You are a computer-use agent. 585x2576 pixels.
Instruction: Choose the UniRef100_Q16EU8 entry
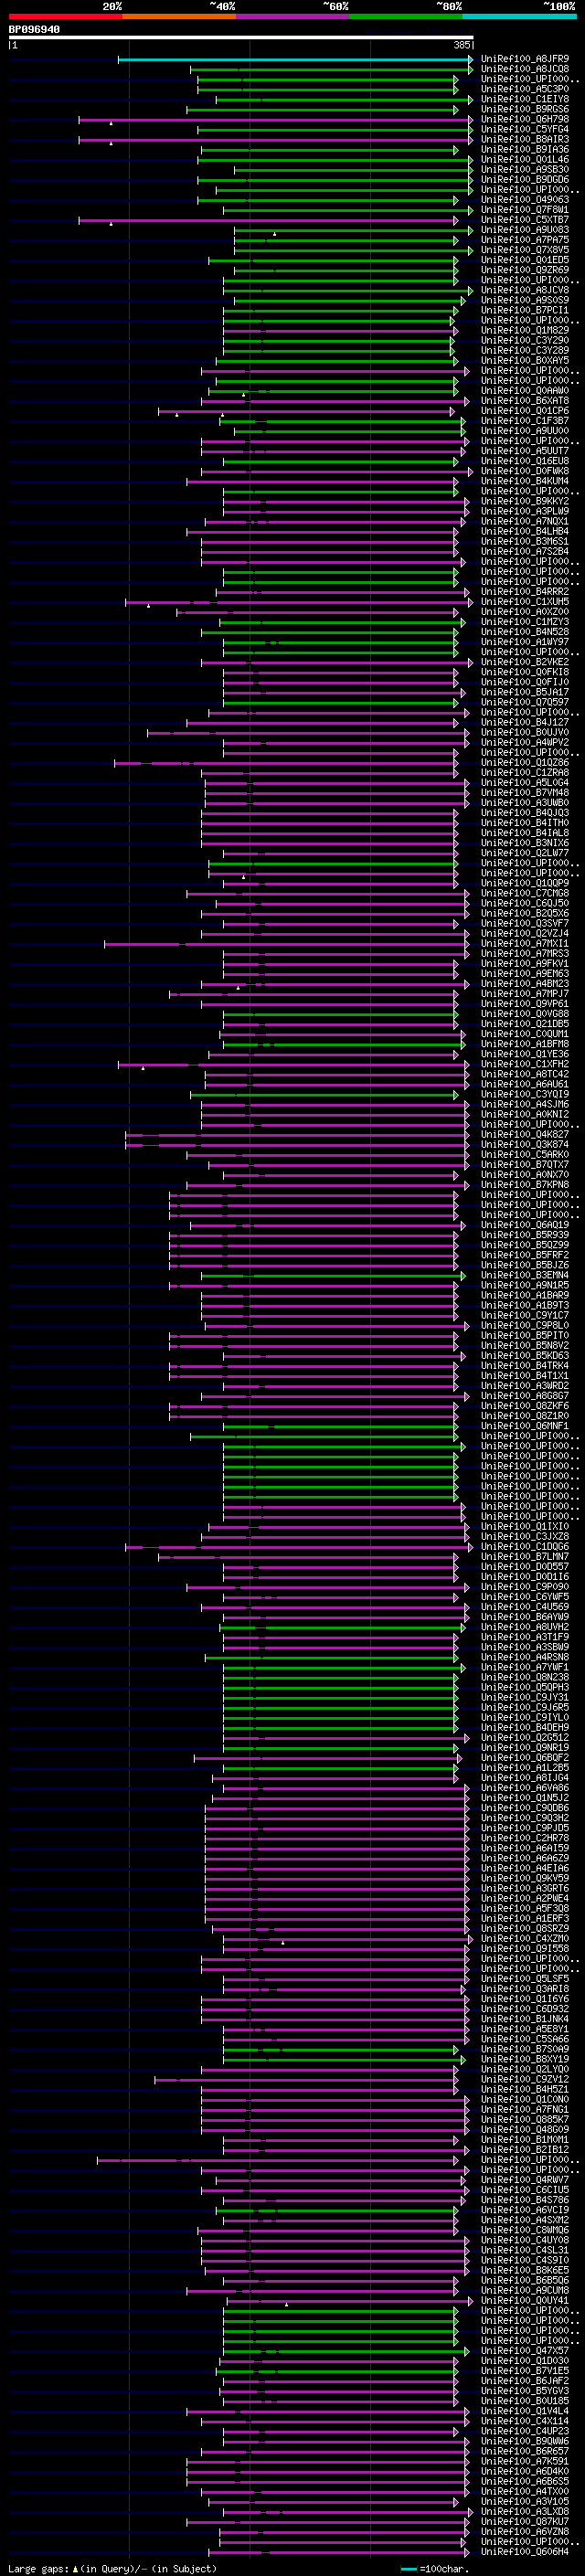pyautogui.click(x=525, y=461)
